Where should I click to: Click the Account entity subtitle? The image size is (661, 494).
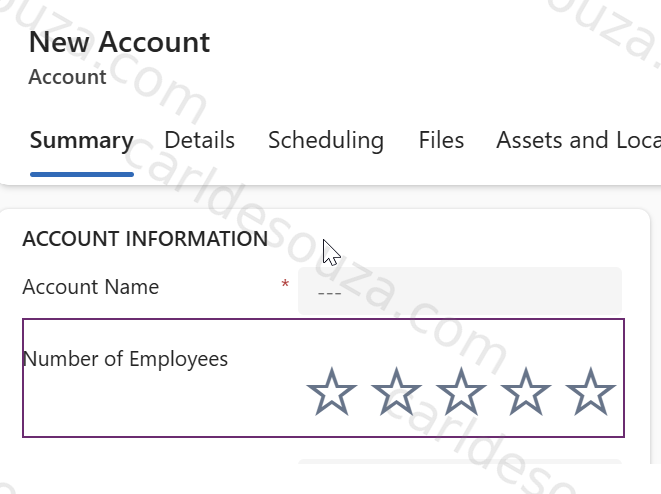coord(67,77)
